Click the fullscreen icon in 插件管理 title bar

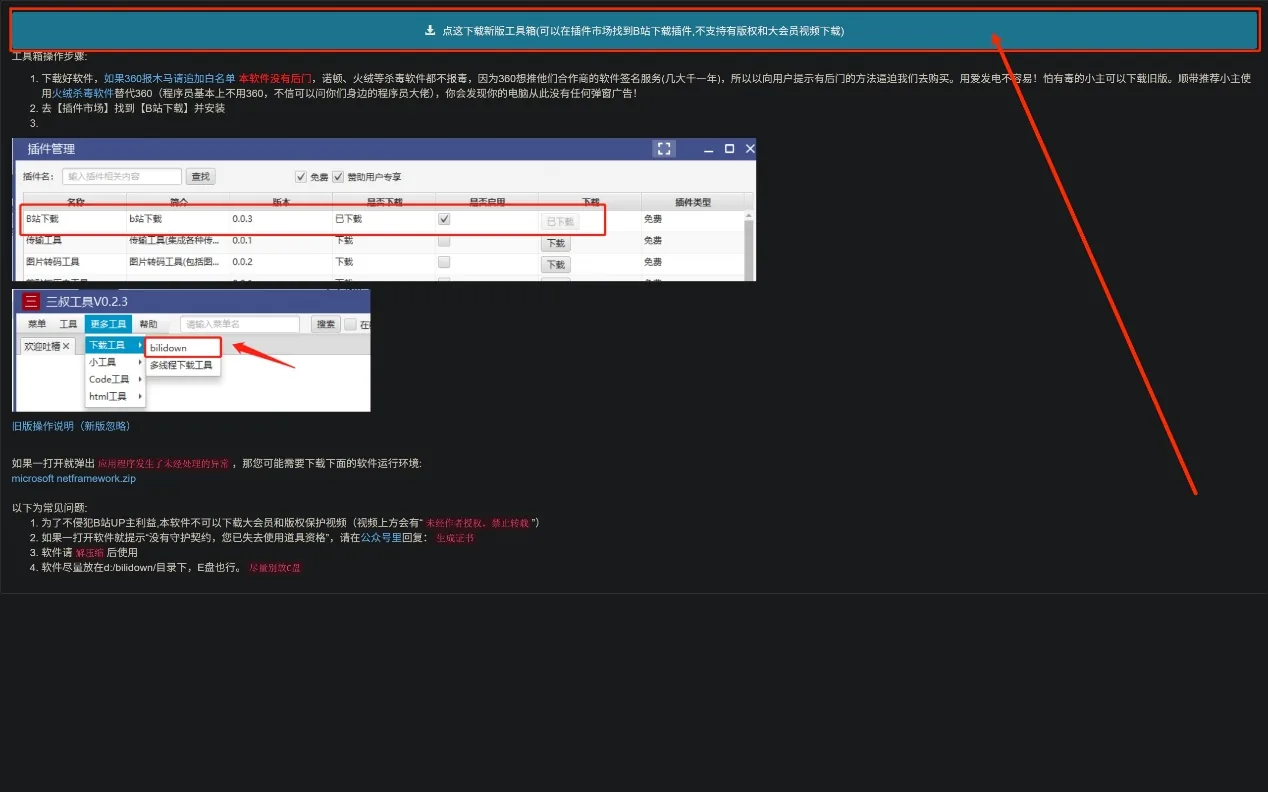664,148
